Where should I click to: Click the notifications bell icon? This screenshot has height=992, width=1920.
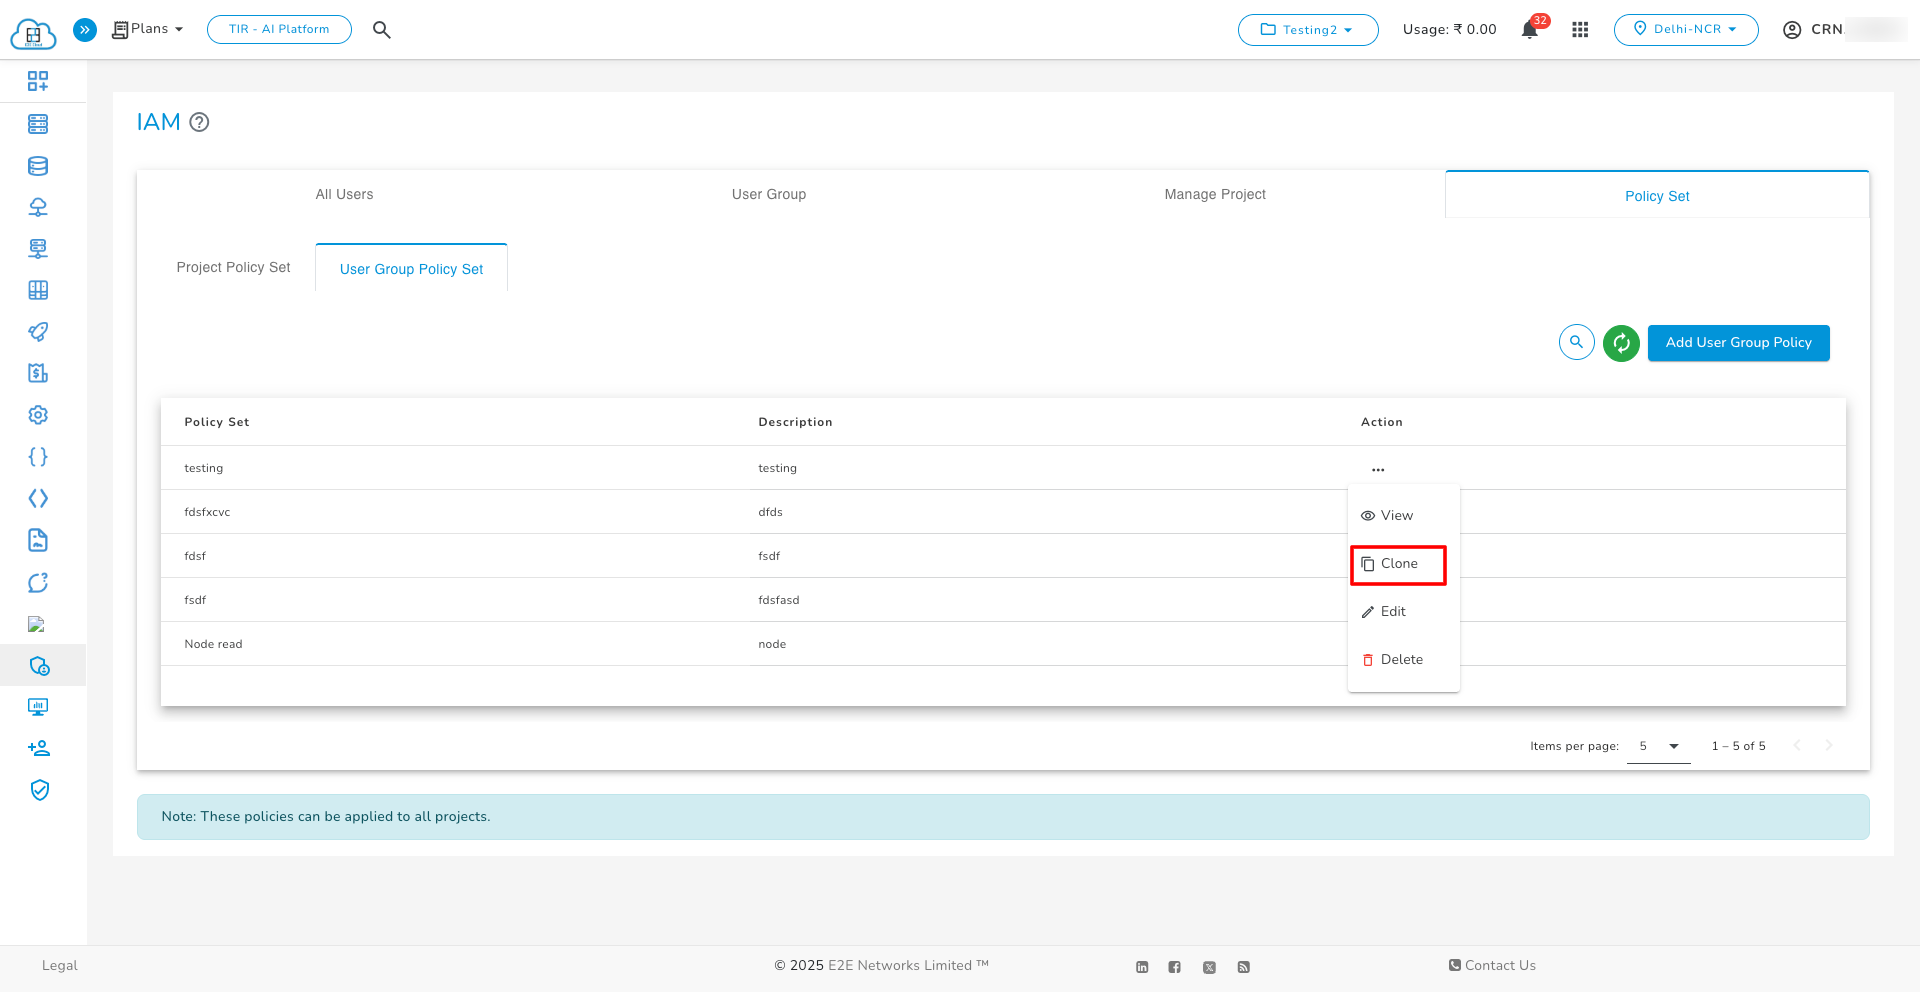tap(1529, 30)
